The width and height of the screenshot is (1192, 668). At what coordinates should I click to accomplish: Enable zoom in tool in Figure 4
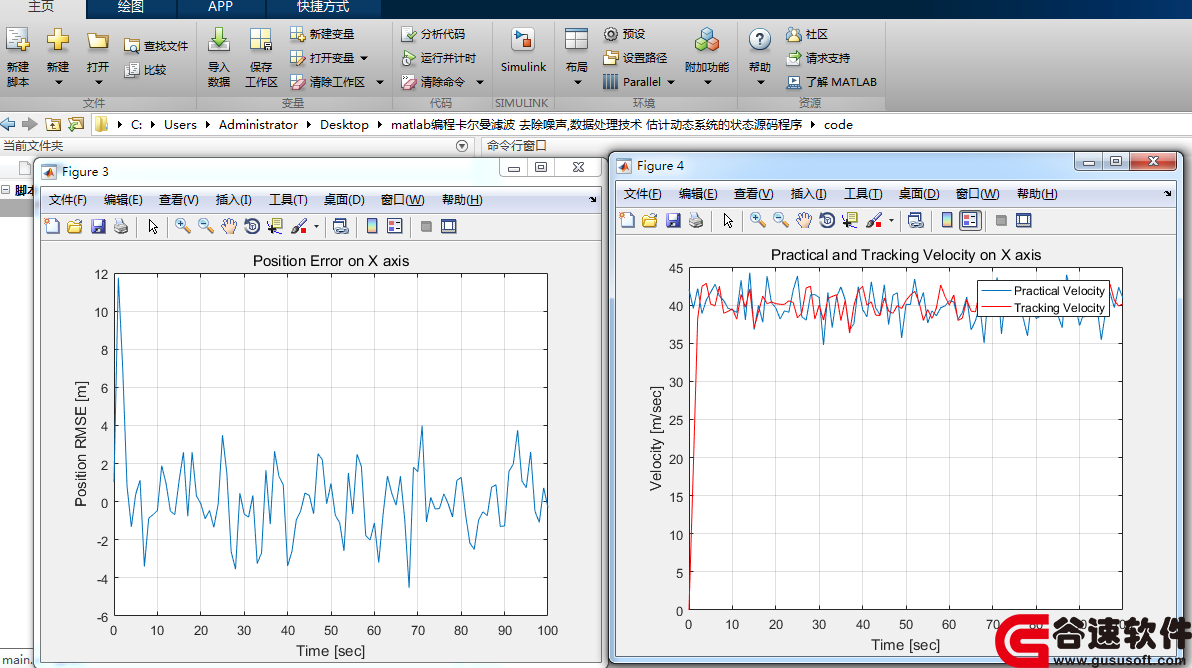pos(758,220)
